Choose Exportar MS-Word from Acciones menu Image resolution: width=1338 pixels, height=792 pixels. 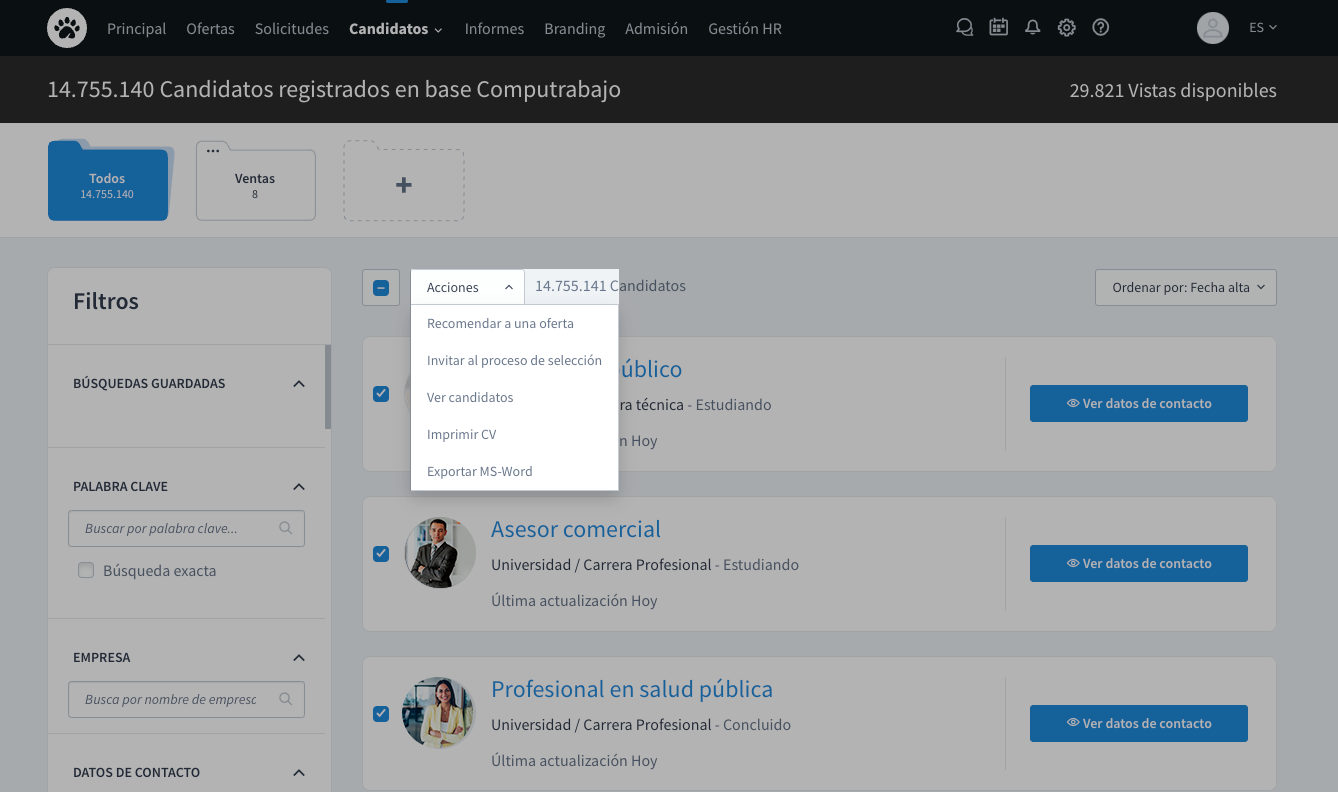click(480, 471)
